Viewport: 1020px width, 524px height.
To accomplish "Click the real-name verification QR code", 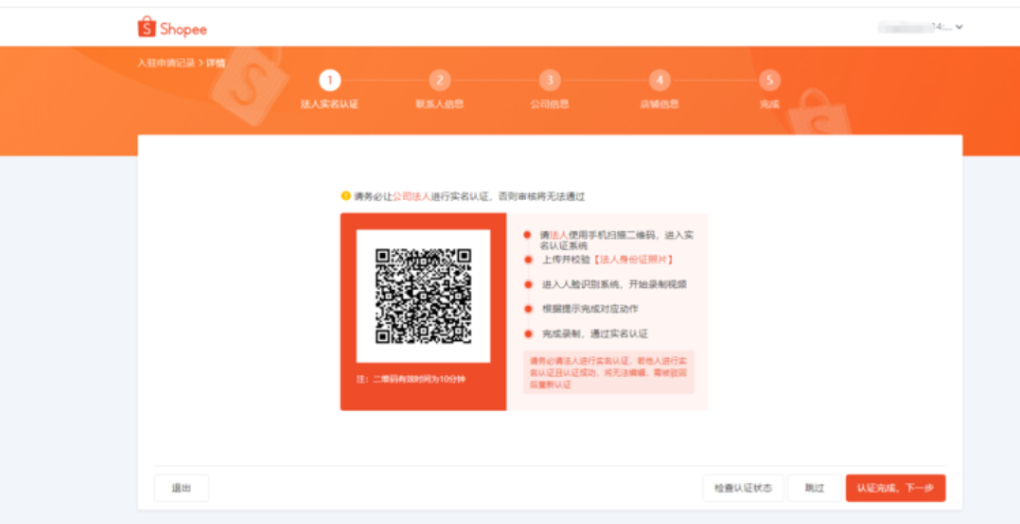I will (423, 296).
